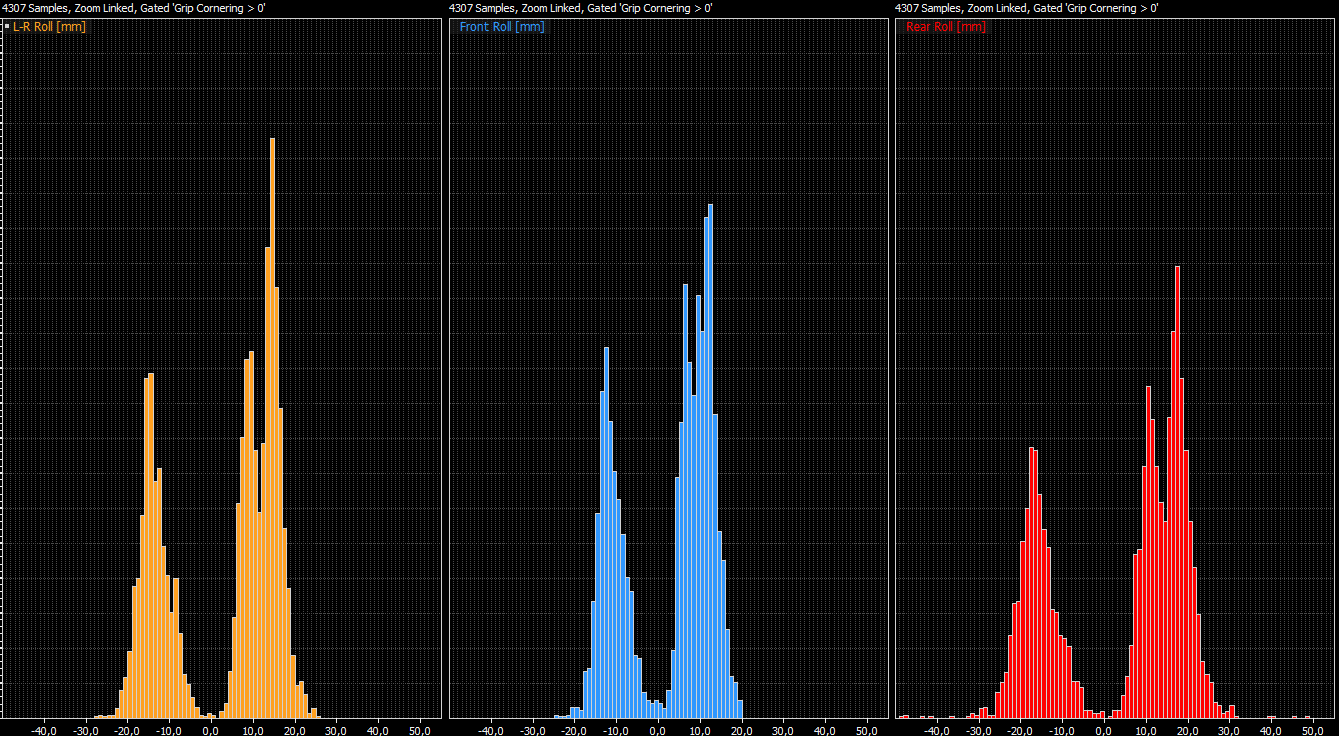
Task: Click the '-40,0' axis label under Rear Roll
Action: click(936, 730)
